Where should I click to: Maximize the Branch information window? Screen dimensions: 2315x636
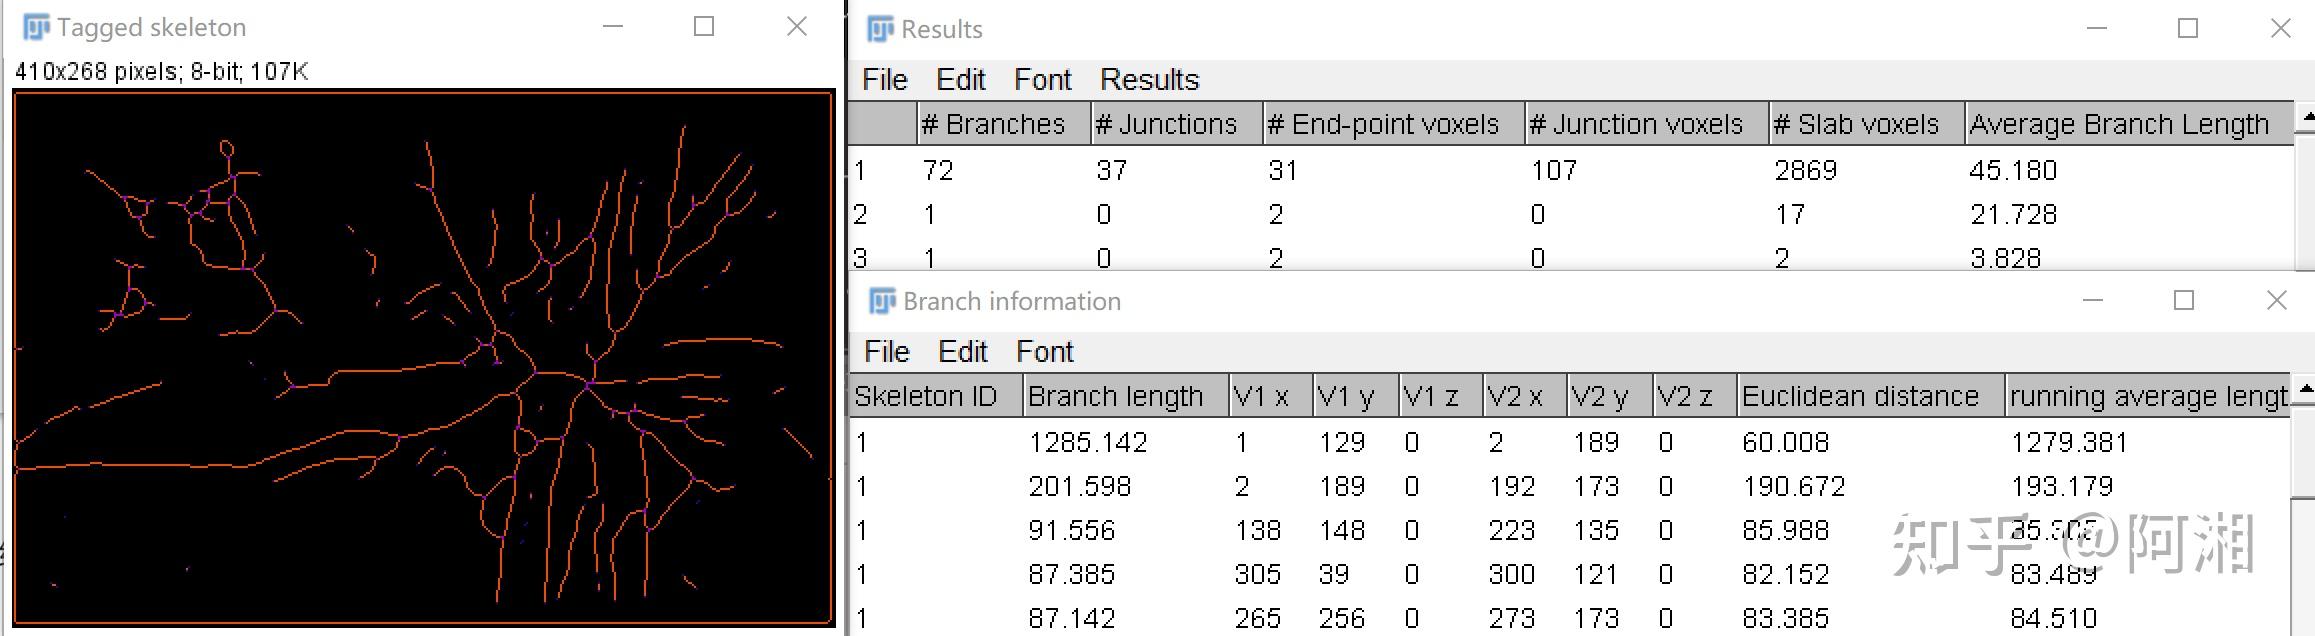pos(2184,301)
